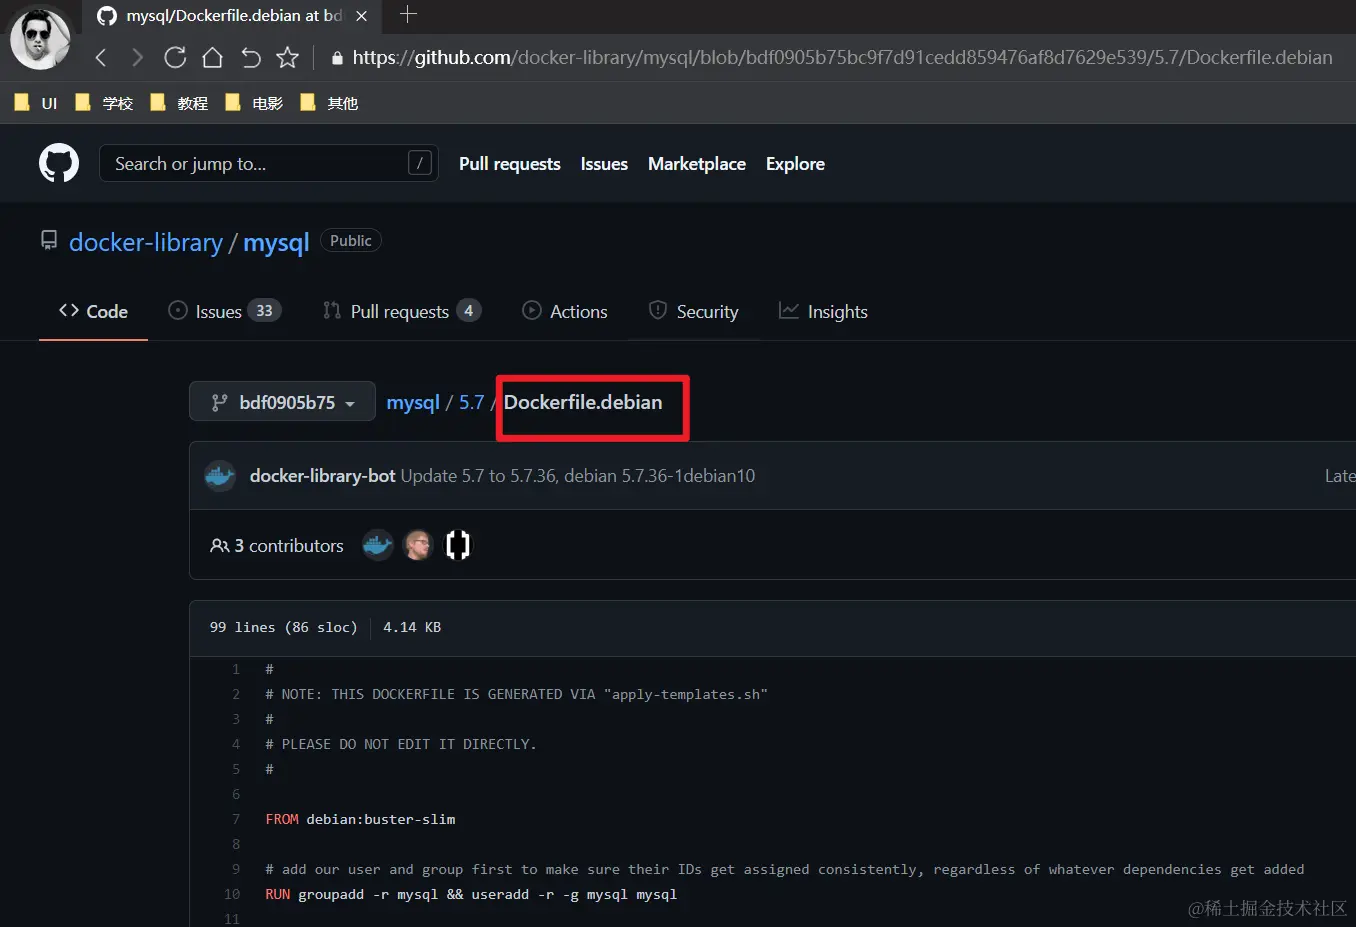This screenshot has height=927, width=1356.
Task: Click the second contributor face avatar
Action: pos(417,545)
